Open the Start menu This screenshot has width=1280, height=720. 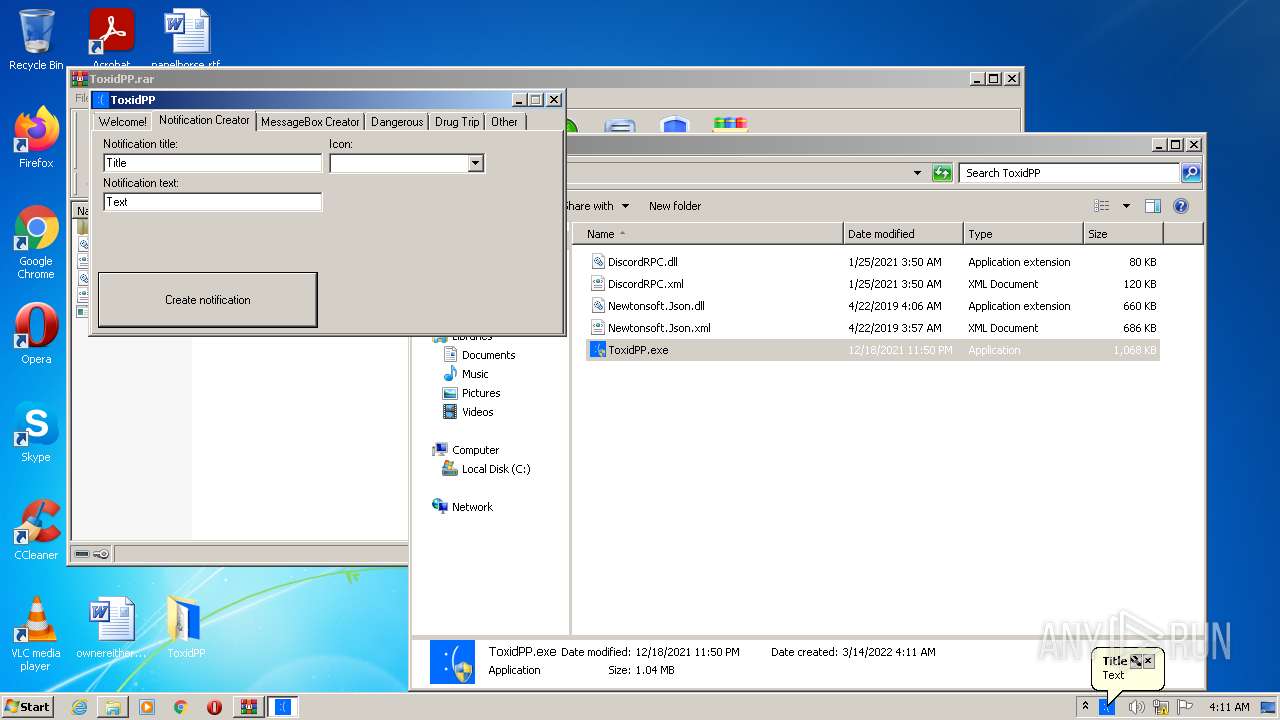[x=28, y=706]
